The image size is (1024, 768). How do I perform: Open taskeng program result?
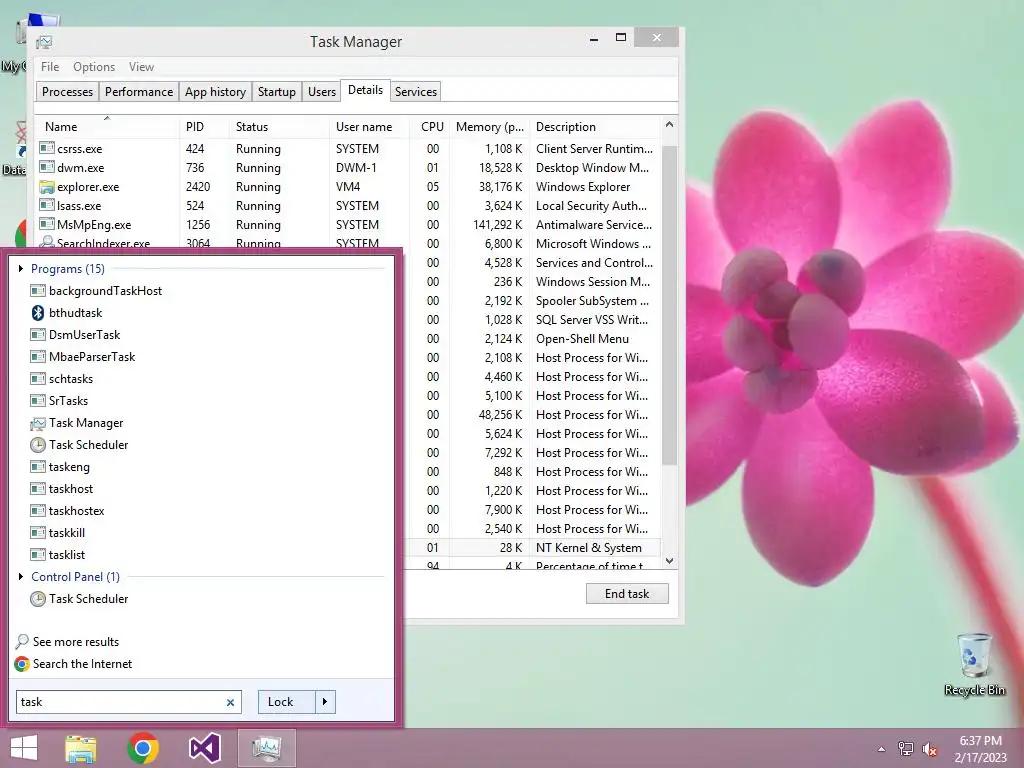(x=60, y=467)
